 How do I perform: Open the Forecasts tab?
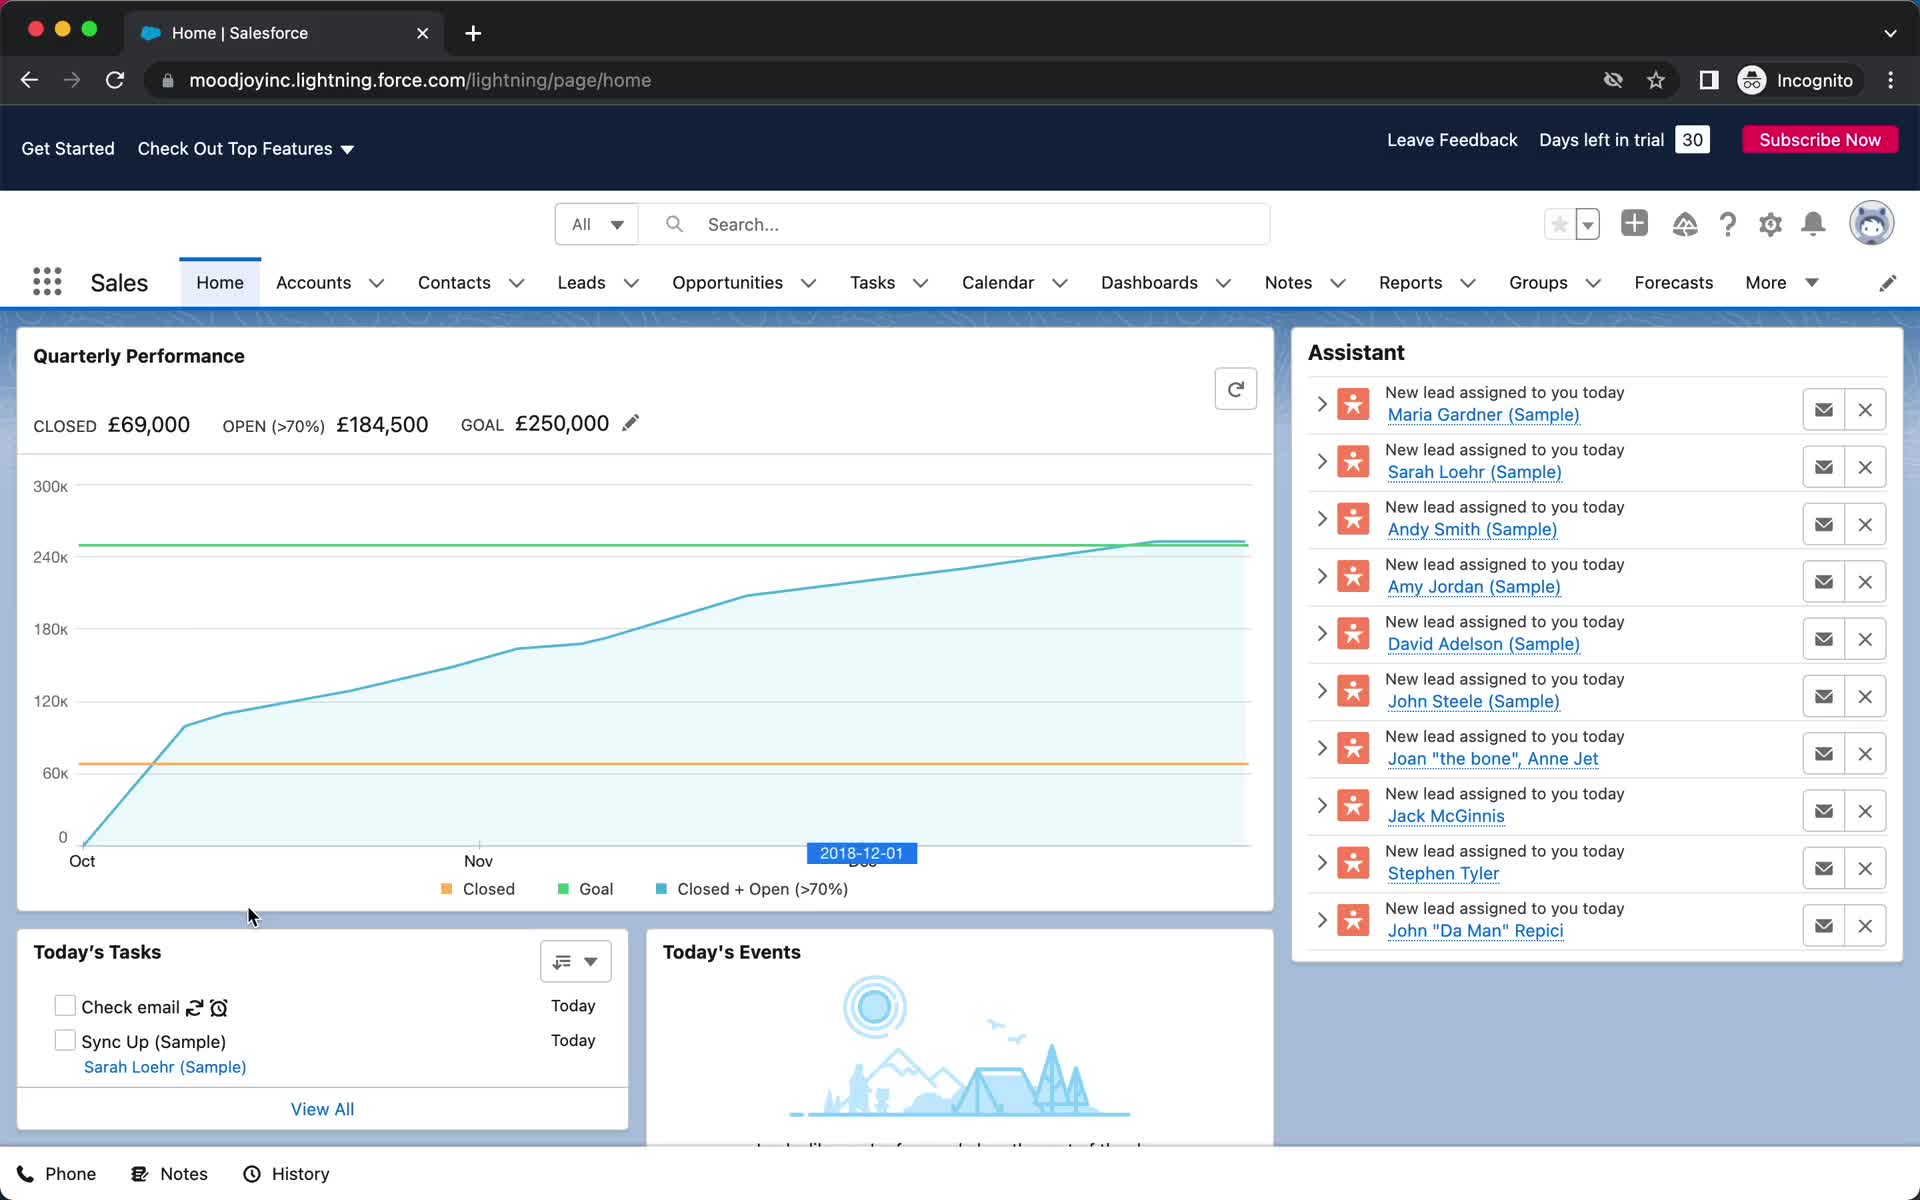point(1673,283)
